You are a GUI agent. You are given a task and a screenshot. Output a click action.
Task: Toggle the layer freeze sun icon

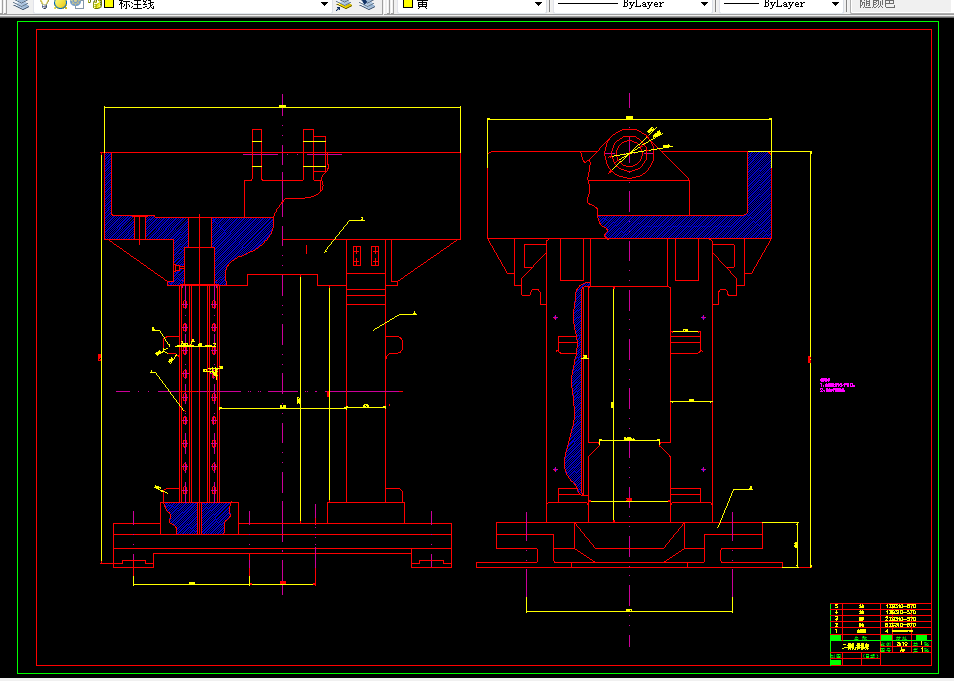(x=60, y=4)
